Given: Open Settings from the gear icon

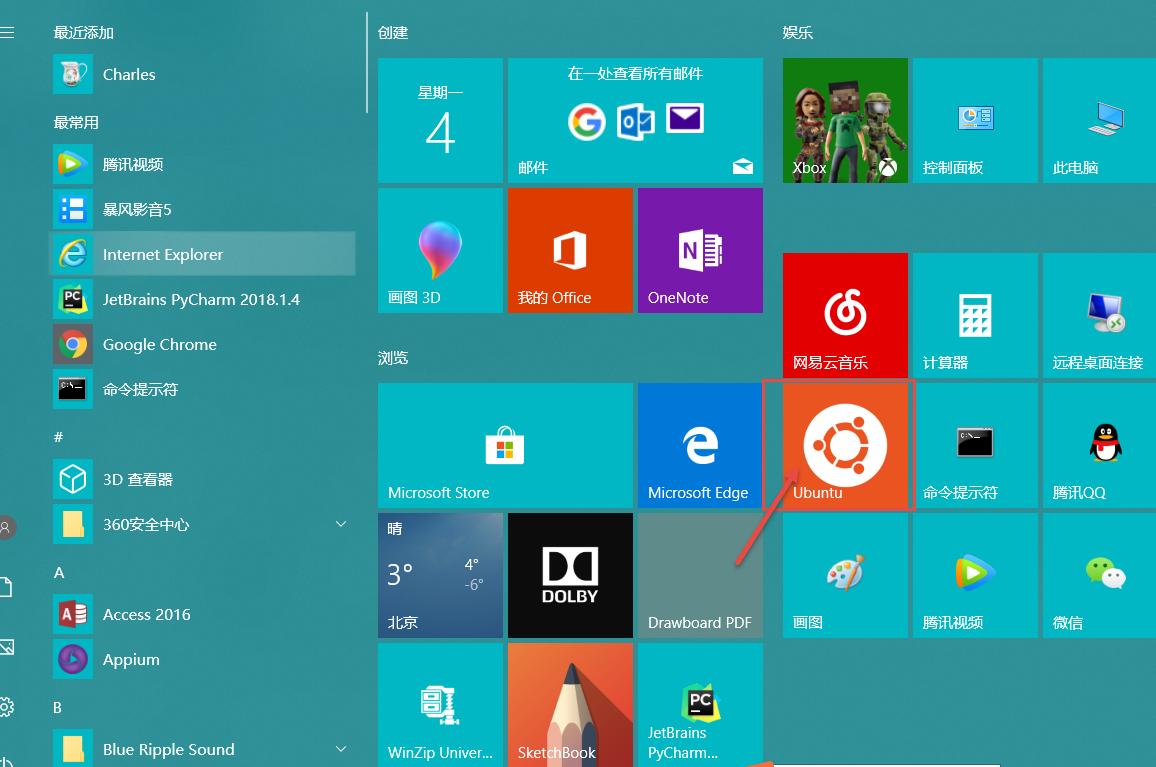Looking at the screenshot, I should coord(7,707).
